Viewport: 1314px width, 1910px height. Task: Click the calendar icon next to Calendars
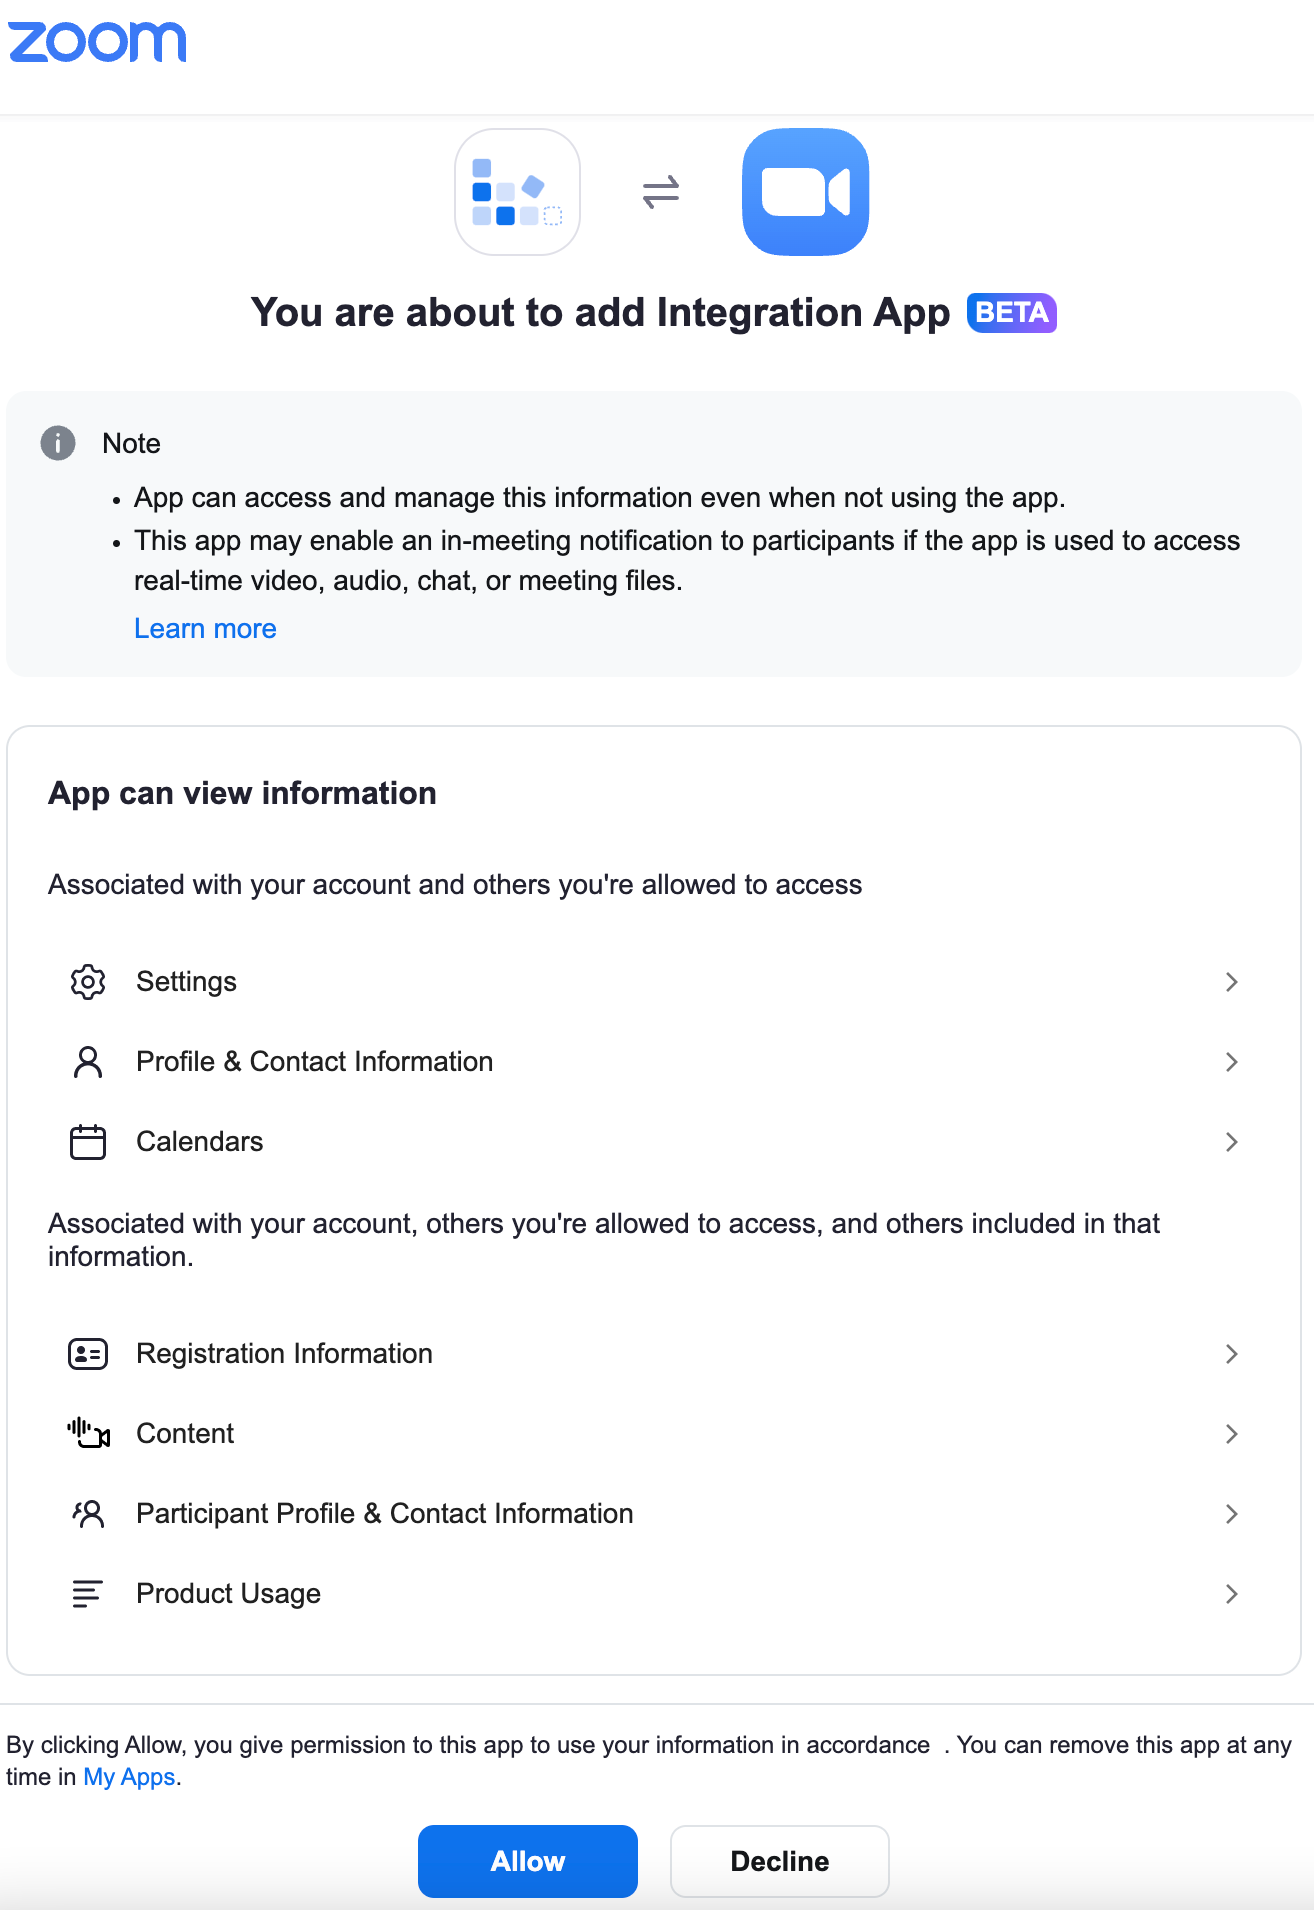(x=88, y=1142)
